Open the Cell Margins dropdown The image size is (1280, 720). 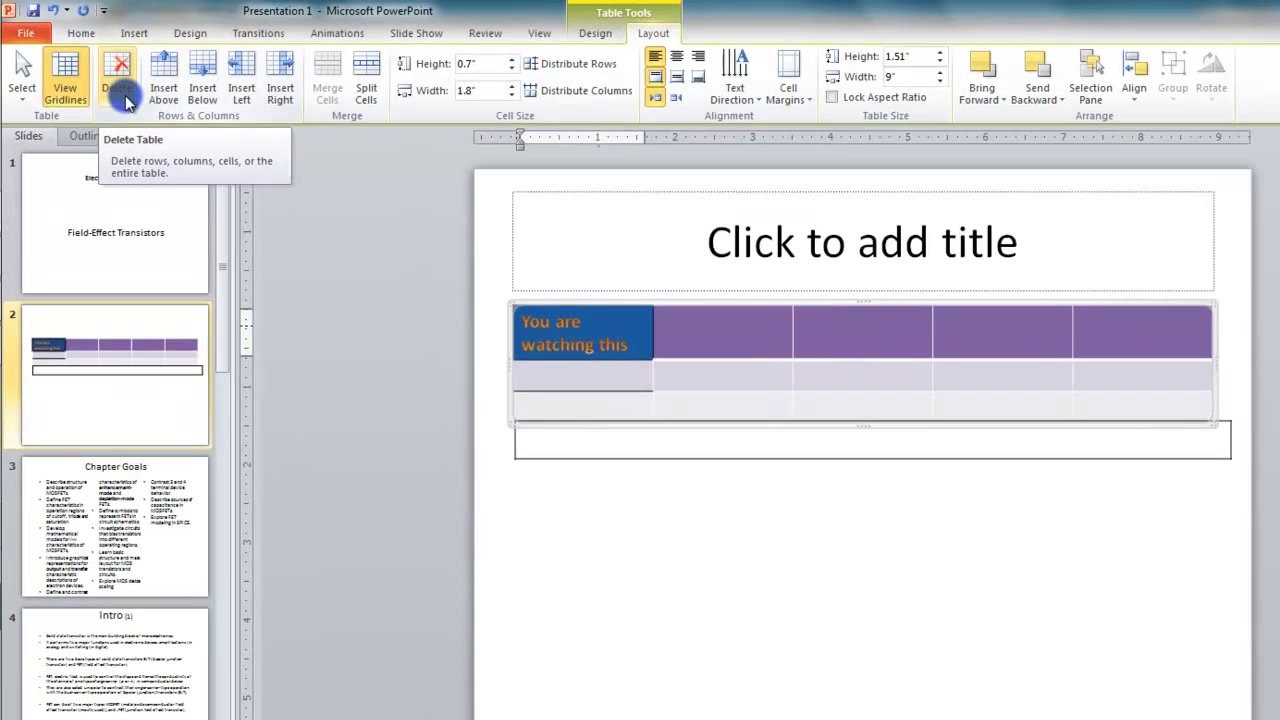pos(788,78)
